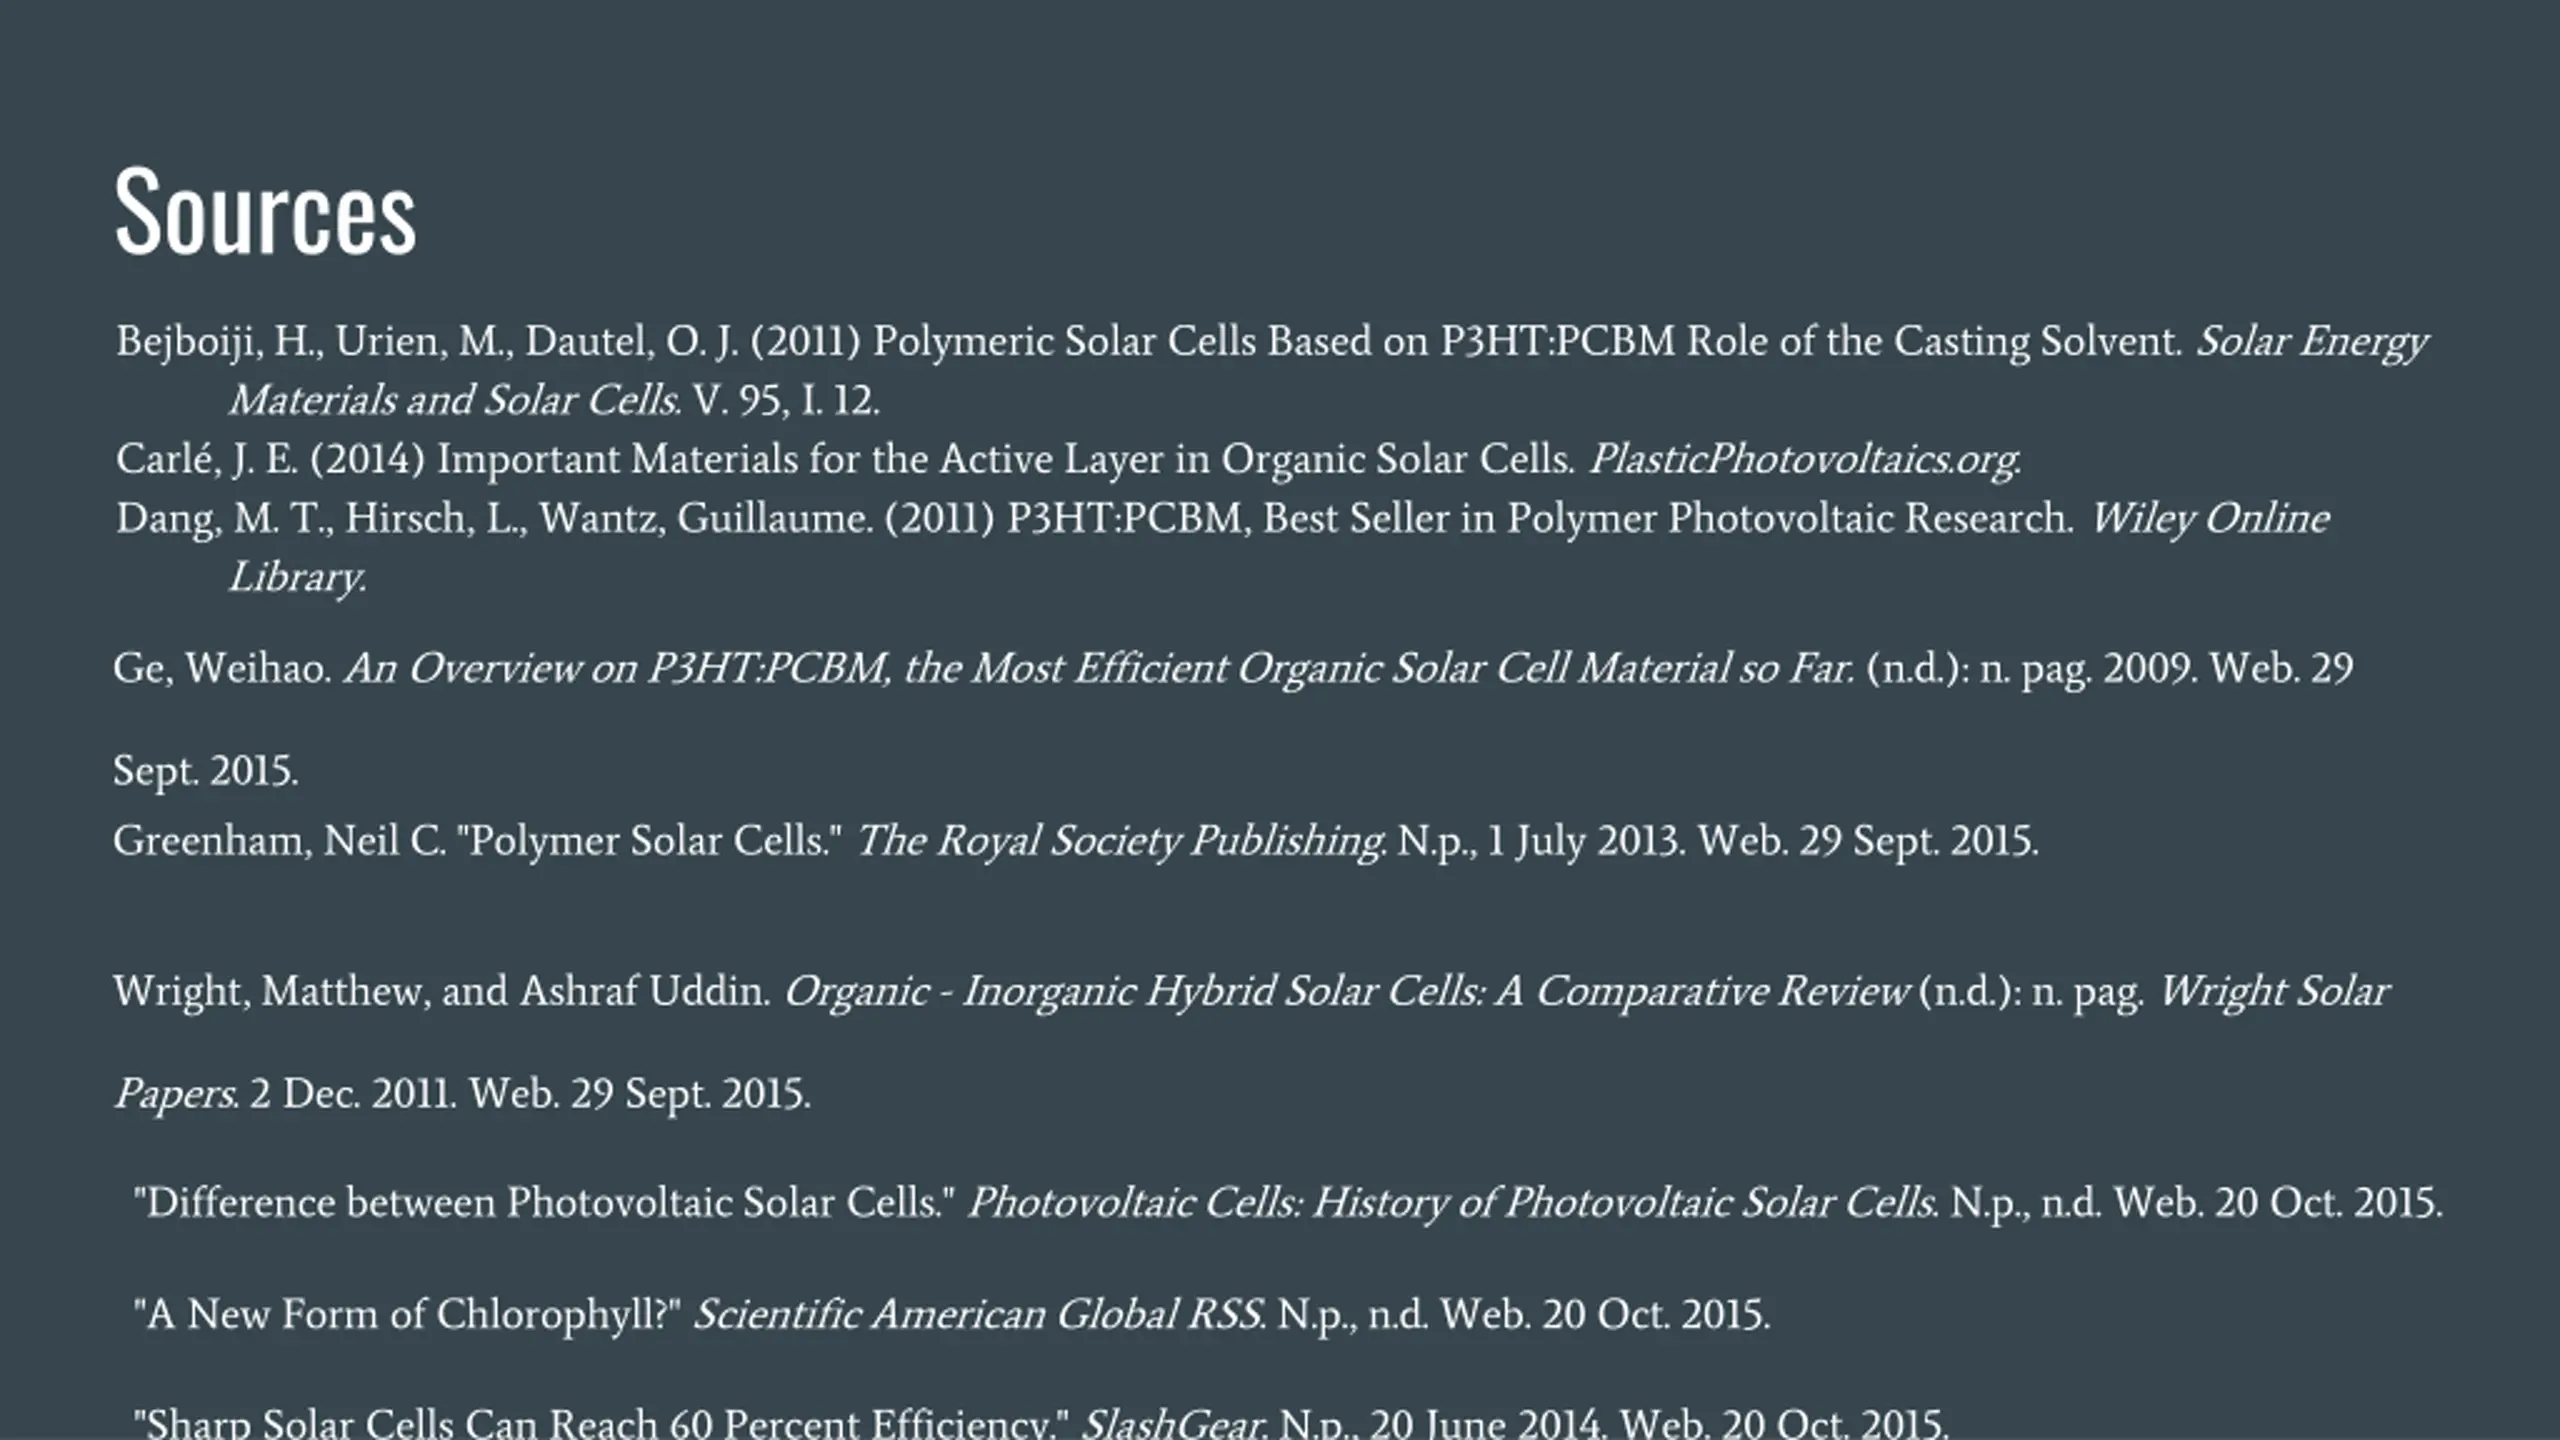Click the V. 95, I. 12 text
This screenshot has height=1440, width=2560.
point(786,400)
